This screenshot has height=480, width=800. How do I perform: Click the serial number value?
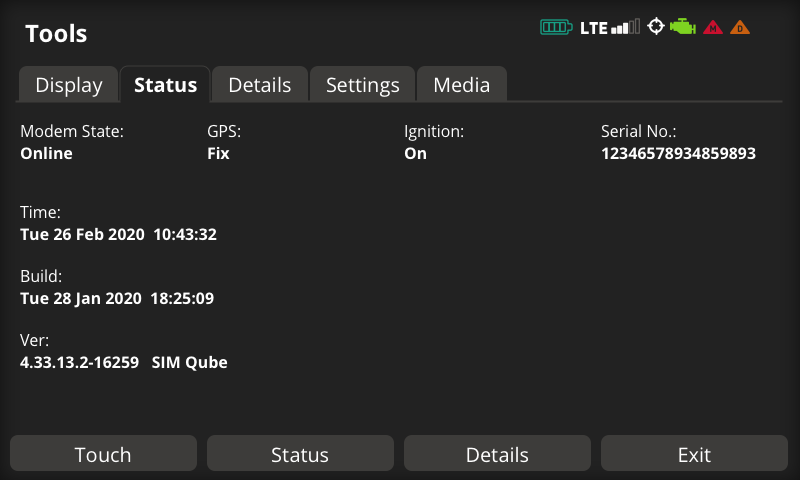point(678,154)
